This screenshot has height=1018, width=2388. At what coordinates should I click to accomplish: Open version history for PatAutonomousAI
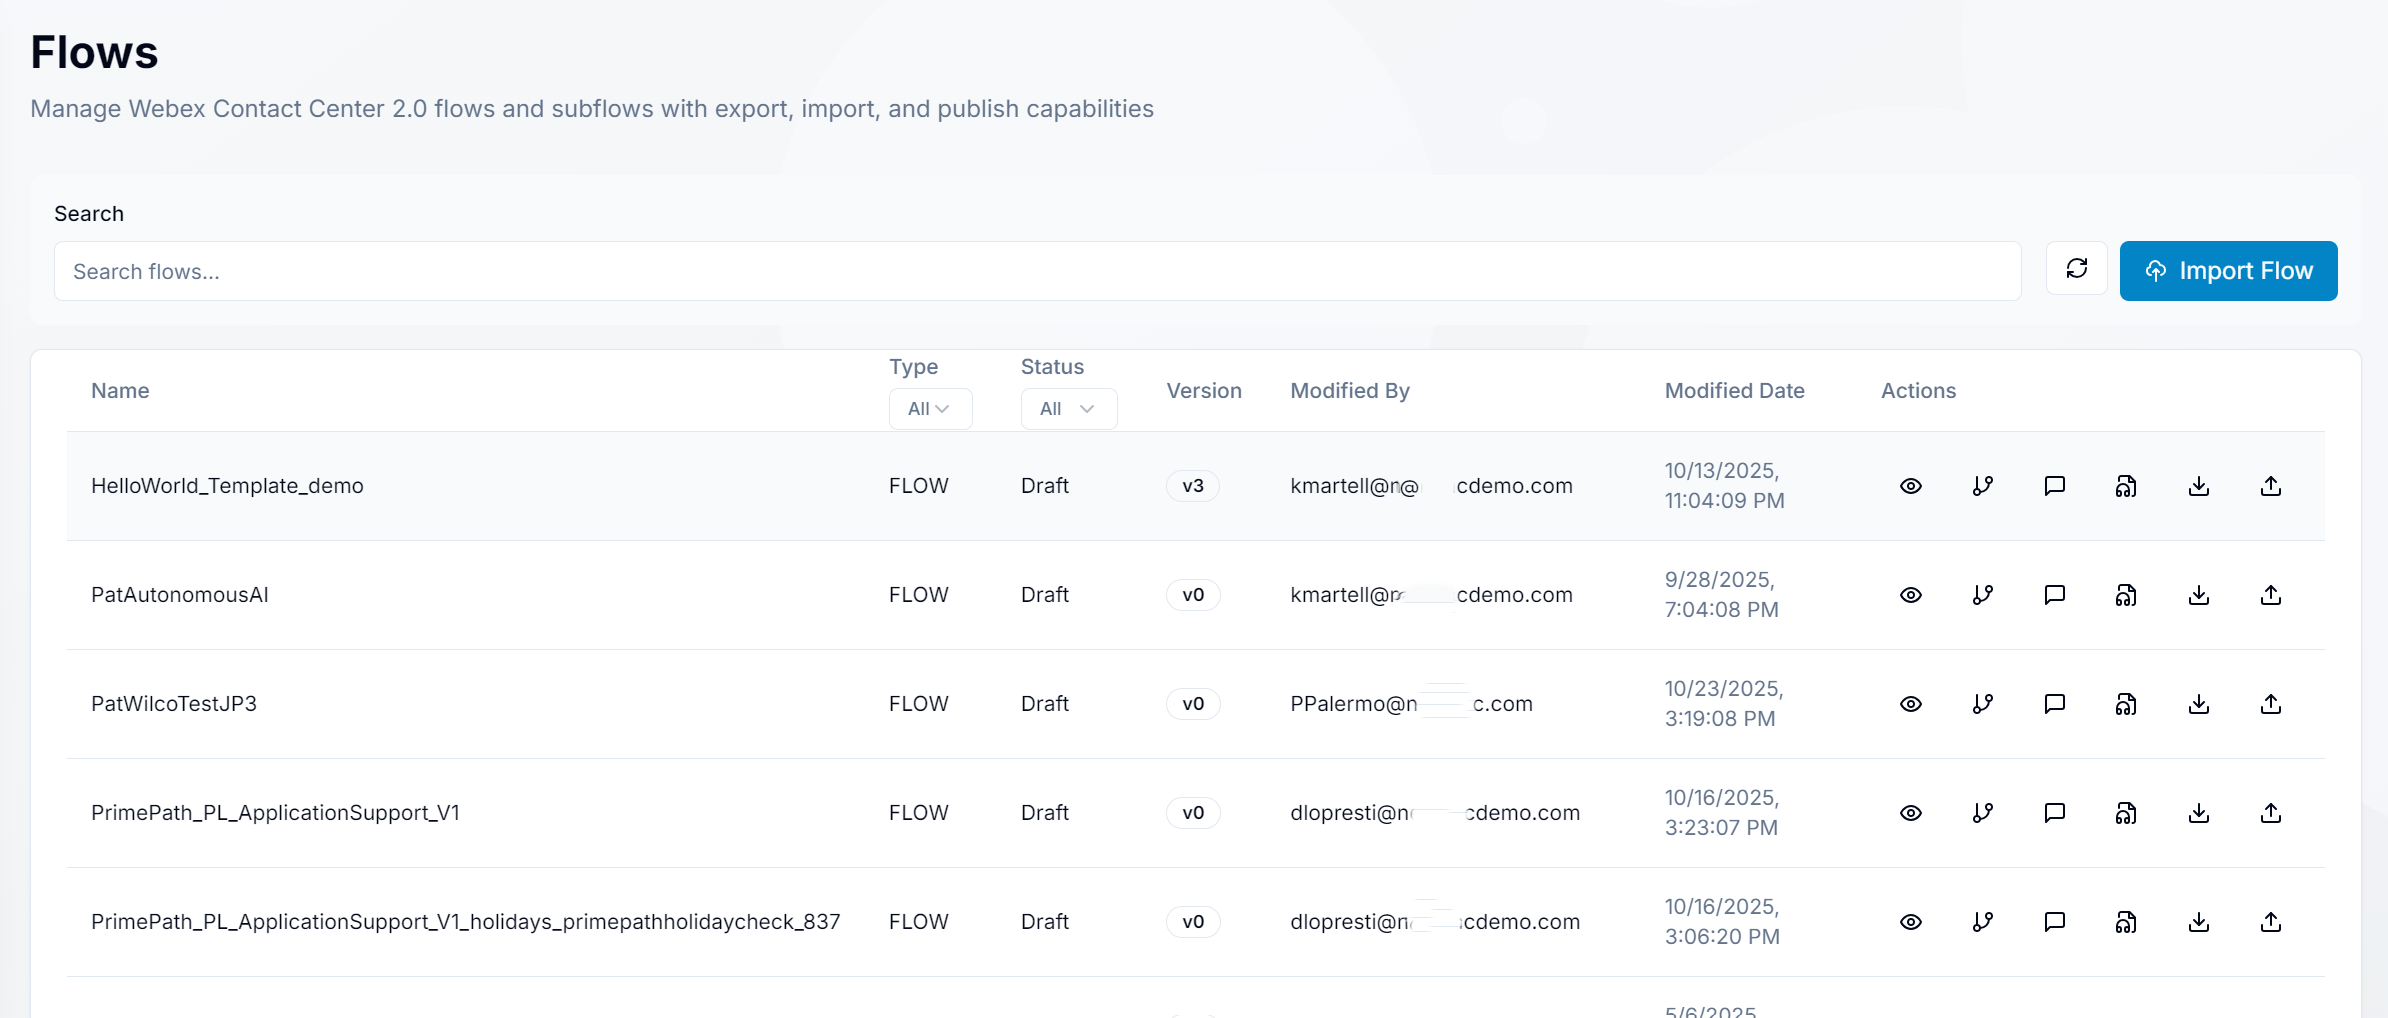pos(1983,594)
